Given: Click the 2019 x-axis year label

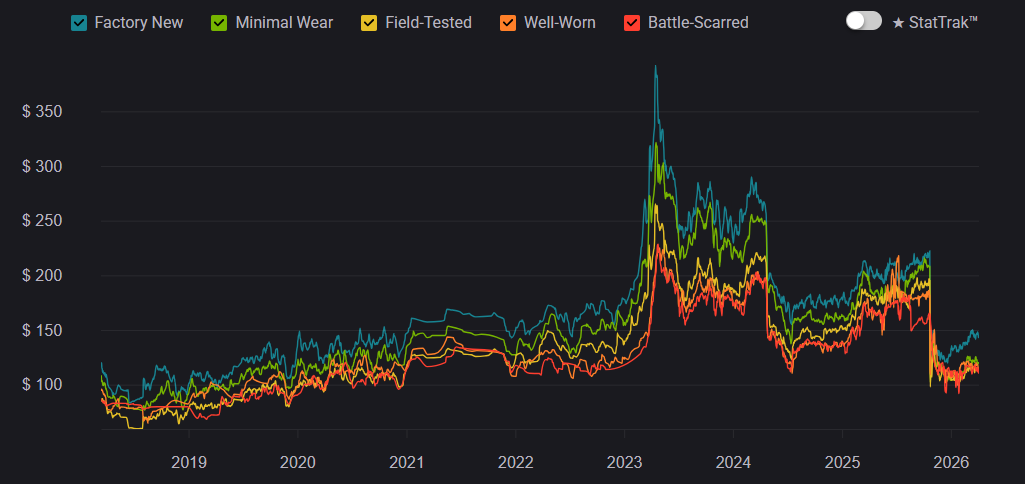Looking at the screenshot, I should click(189, 463).
